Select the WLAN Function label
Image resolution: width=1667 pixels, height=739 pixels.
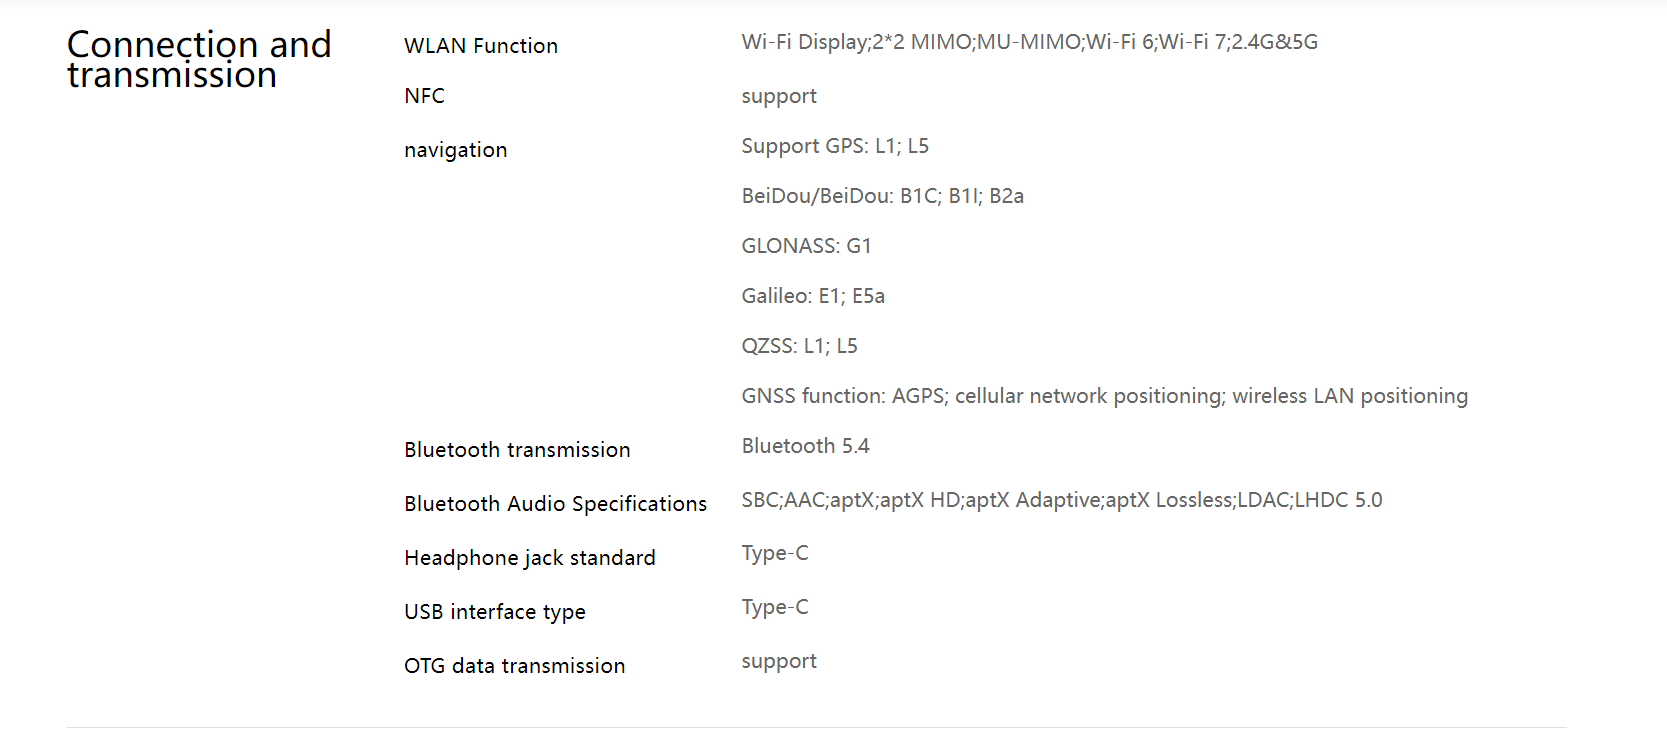(x=481, y=46)
